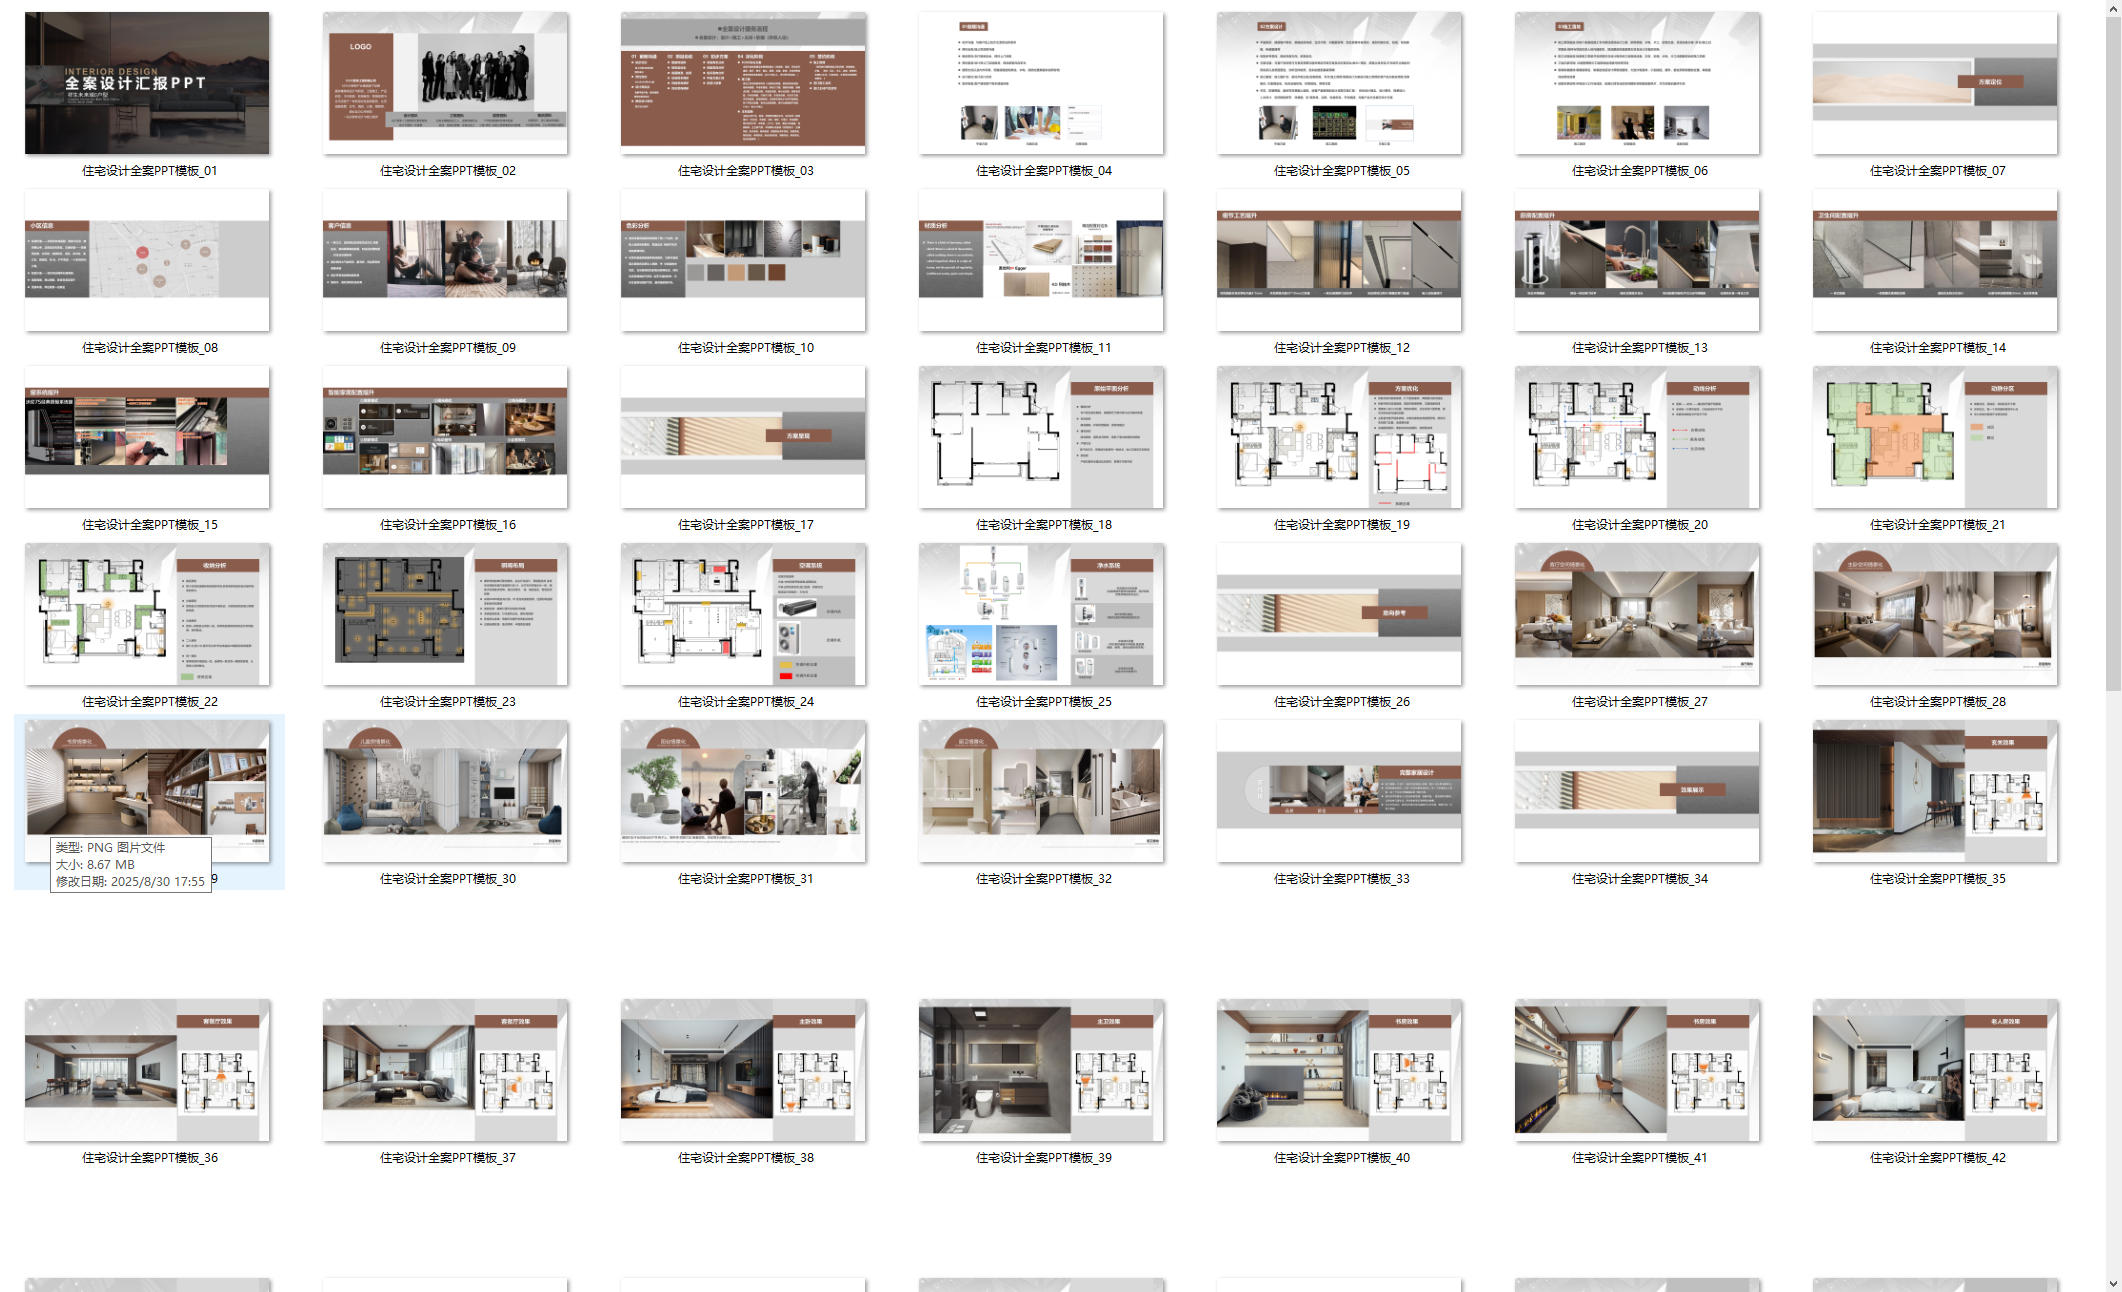This screenshot has width=2122, height=1292.
Task: Open 住宅设计全案PPT模板_16 smart home thumbnail
Action: point(445,437)
